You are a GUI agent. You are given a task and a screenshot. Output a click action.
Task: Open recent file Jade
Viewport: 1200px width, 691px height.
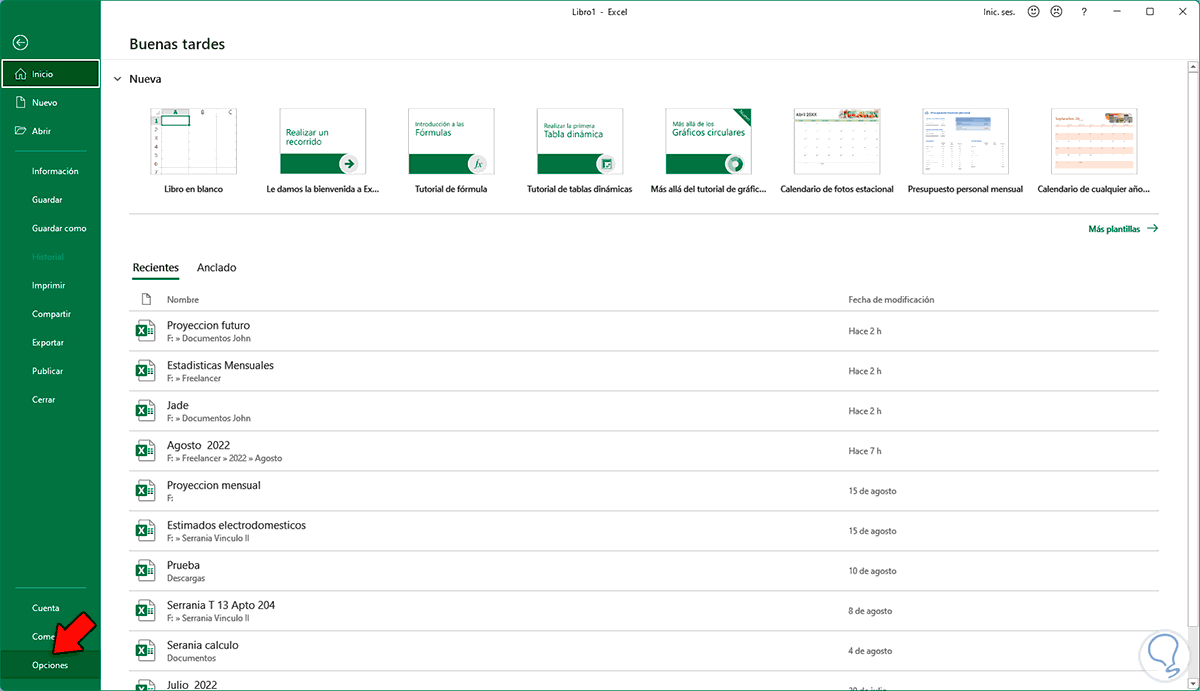644,411
